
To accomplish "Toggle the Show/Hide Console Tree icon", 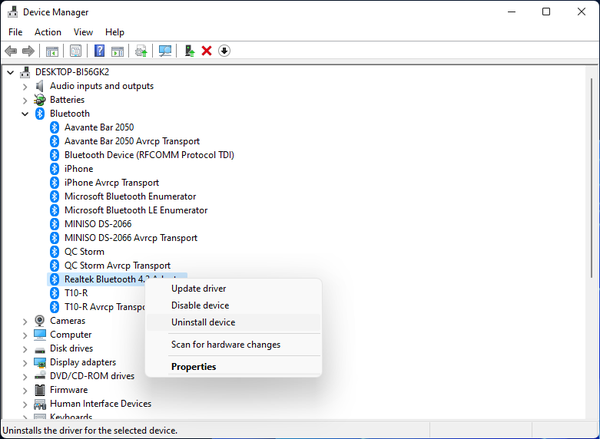I will click(52, 51).
